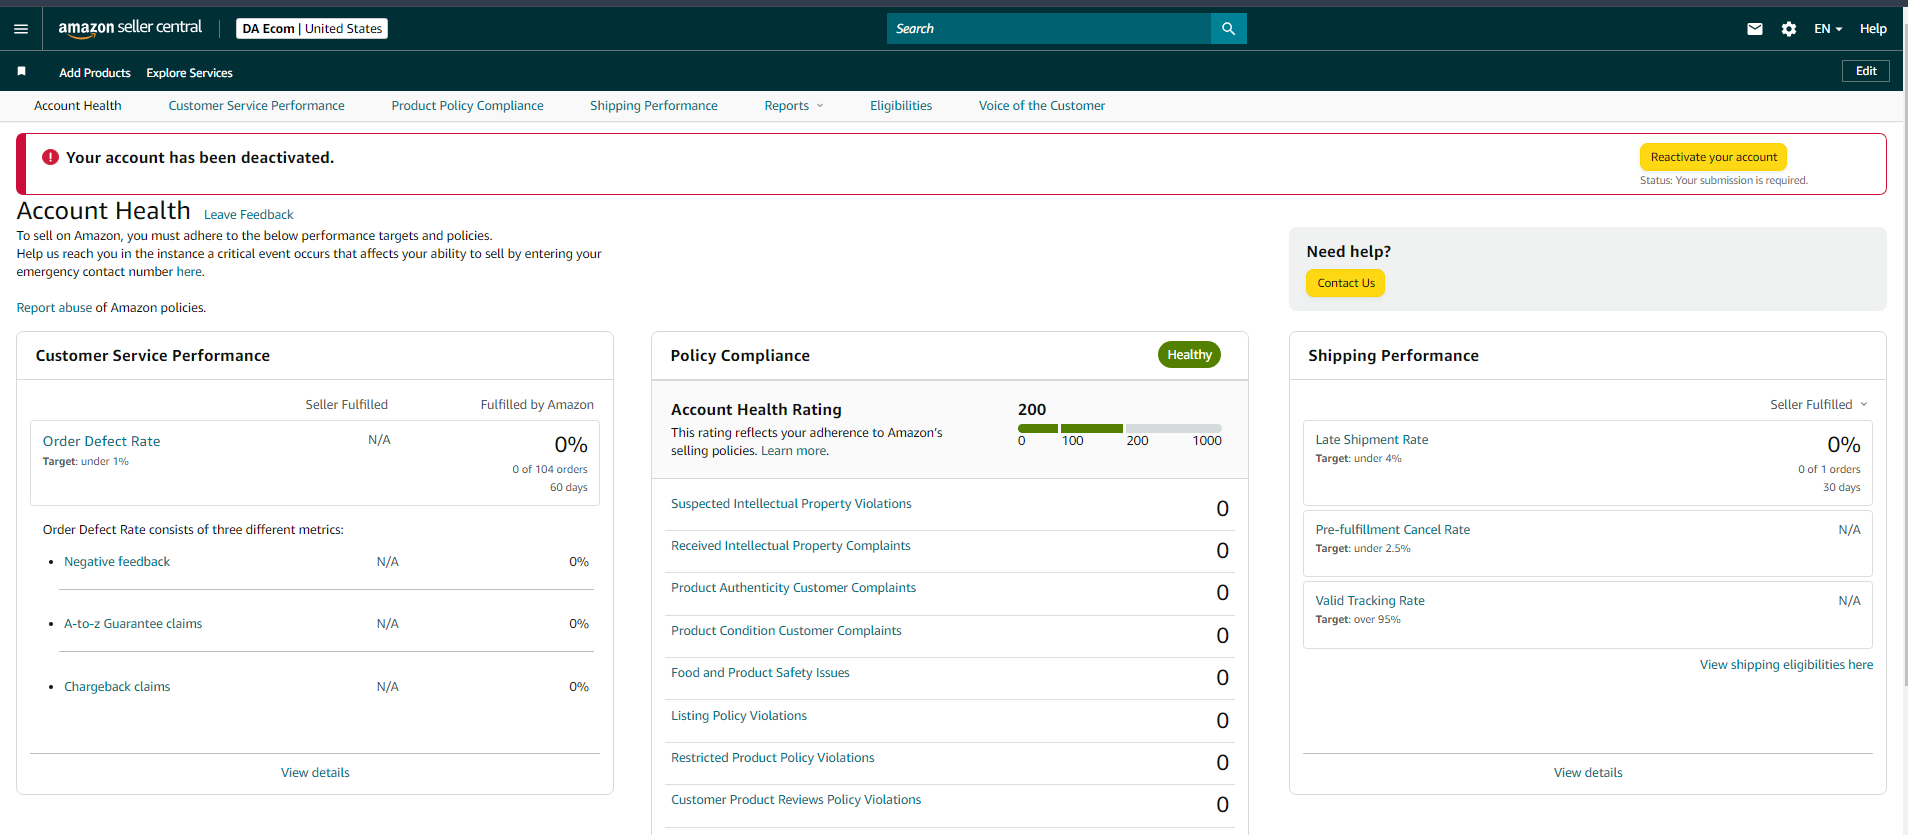The width and height of the screenshot is (1908, 835).
Task: Open the hamburger navigation menu
Action: point(21,29)
